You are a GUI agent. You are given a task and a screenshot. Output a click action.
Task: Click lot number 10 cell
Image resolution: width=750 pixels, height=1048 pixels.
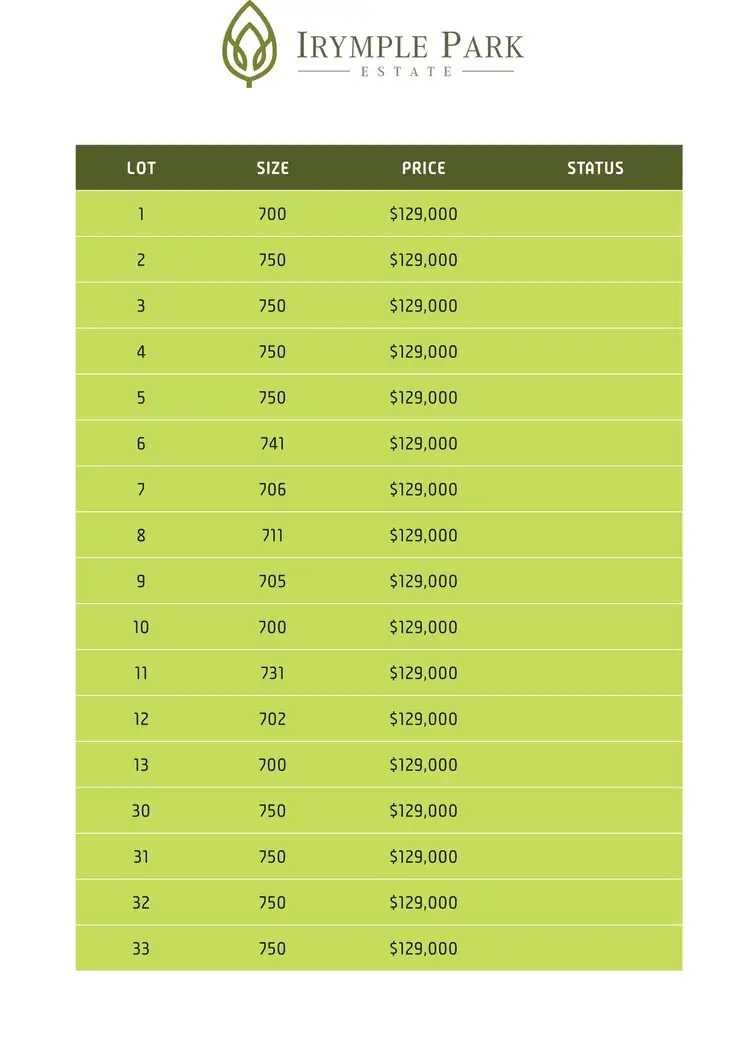pos(141,627)
